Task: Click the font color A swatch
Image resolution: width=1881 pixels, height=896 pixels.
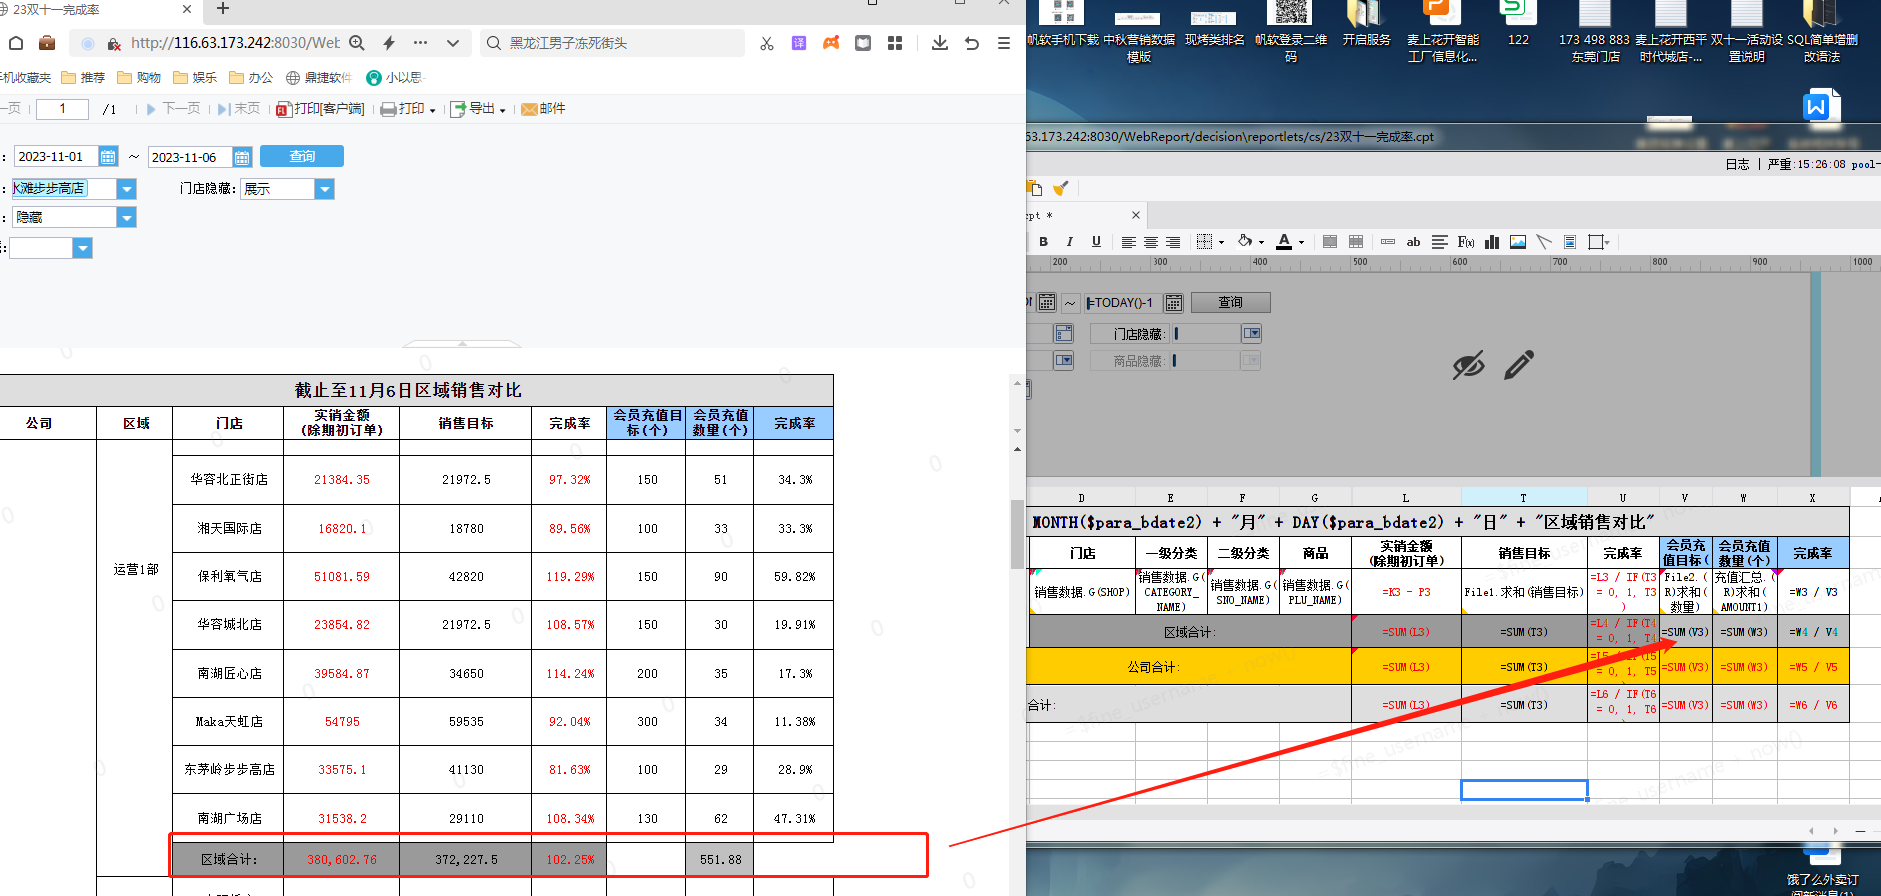Action: 1284,242
